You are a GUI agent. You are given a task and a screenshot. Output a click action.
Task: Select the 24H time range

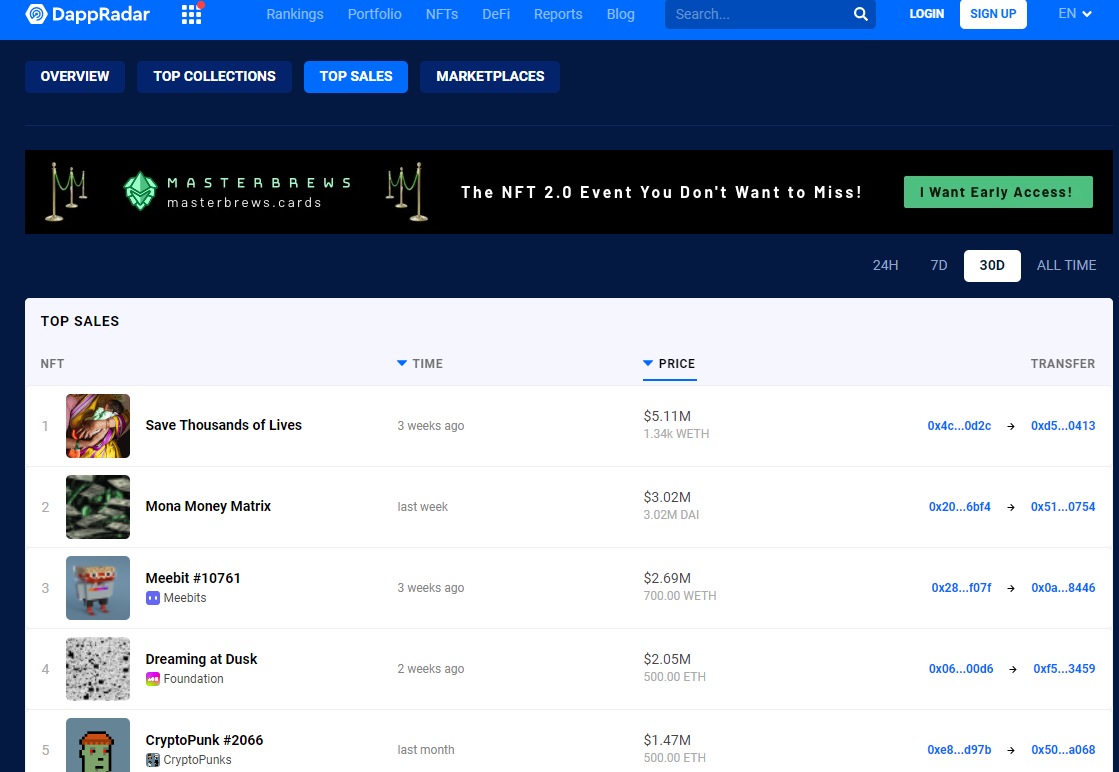(x=885, y=265)
